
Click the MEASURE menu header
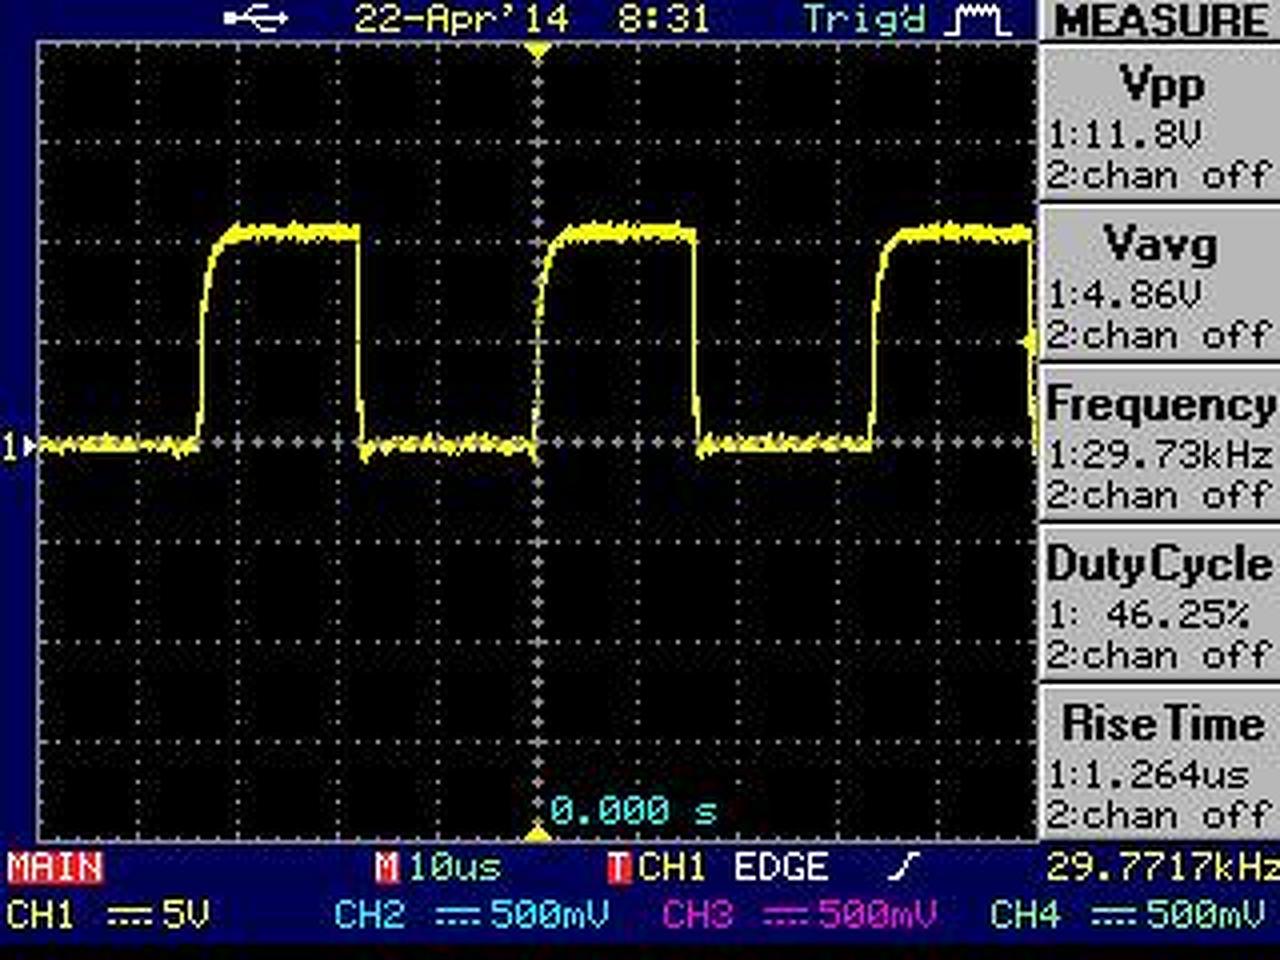coord(1162,20)
